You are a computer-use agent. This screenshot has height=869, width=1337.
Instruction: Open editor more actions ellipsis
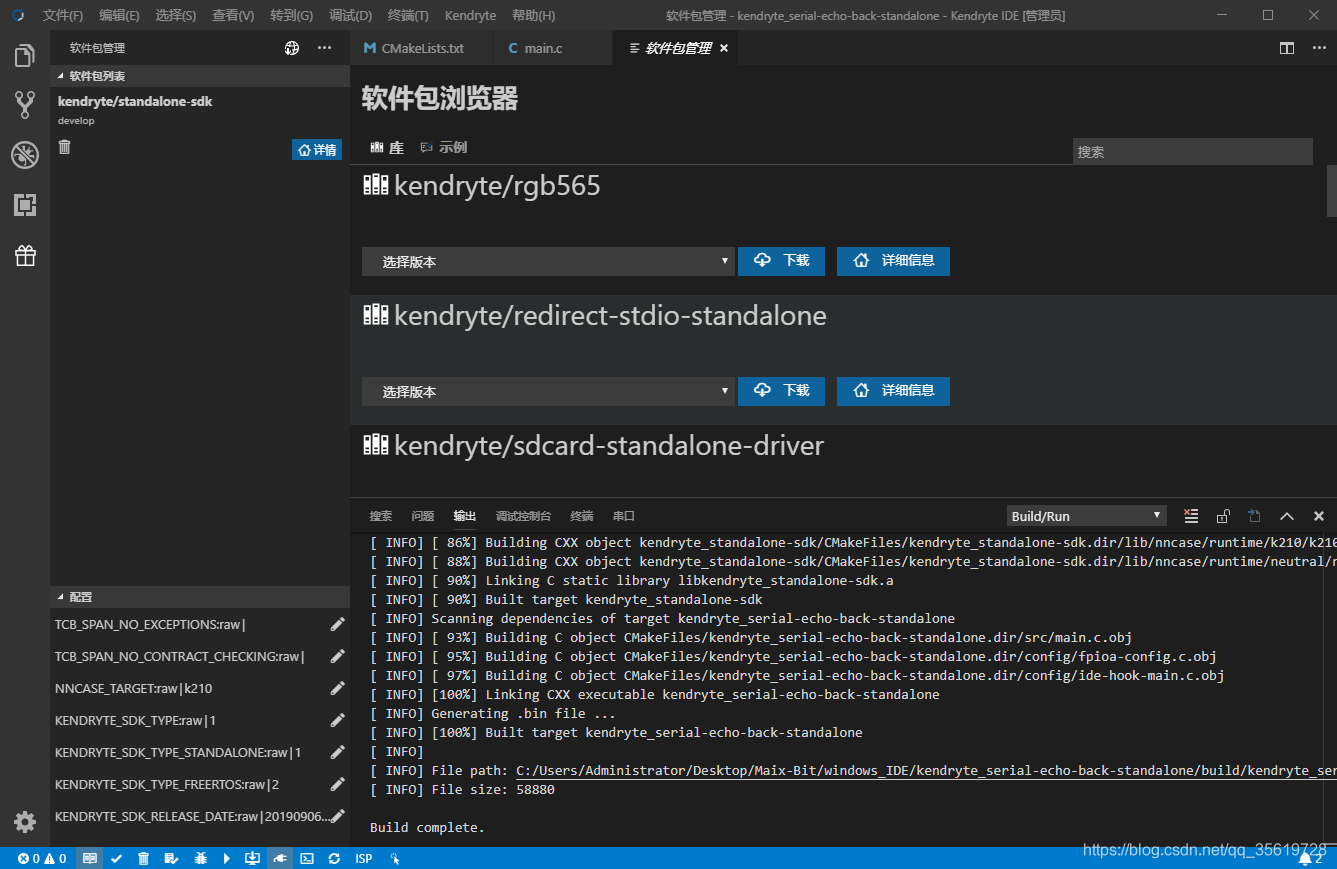point(1318,48)
